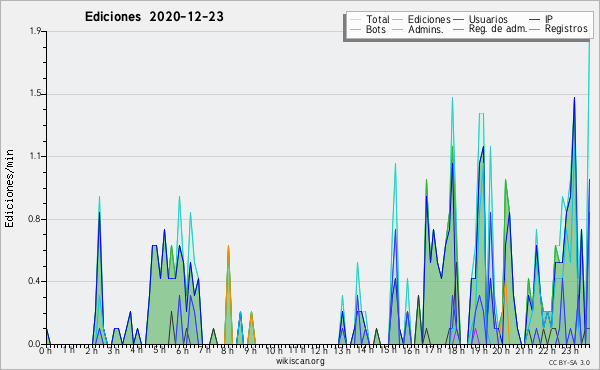Click the chart title 'Ediciones 2020-12-23'
This screenshot has width=600, height=370.
tap(154, 17)
